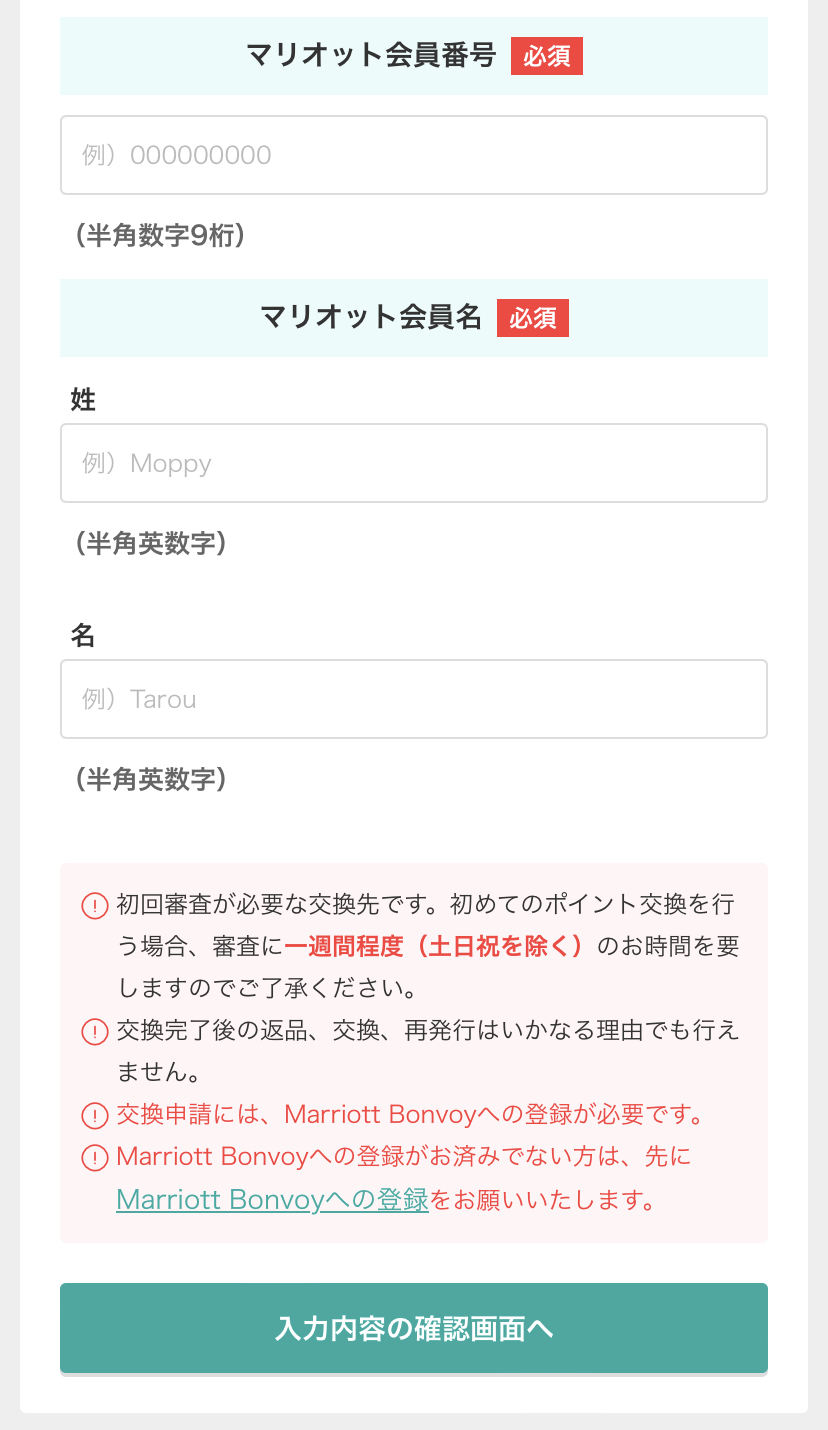Click the (半角数字9桁) hint text
828x1430 pixels.
(160, 235)
